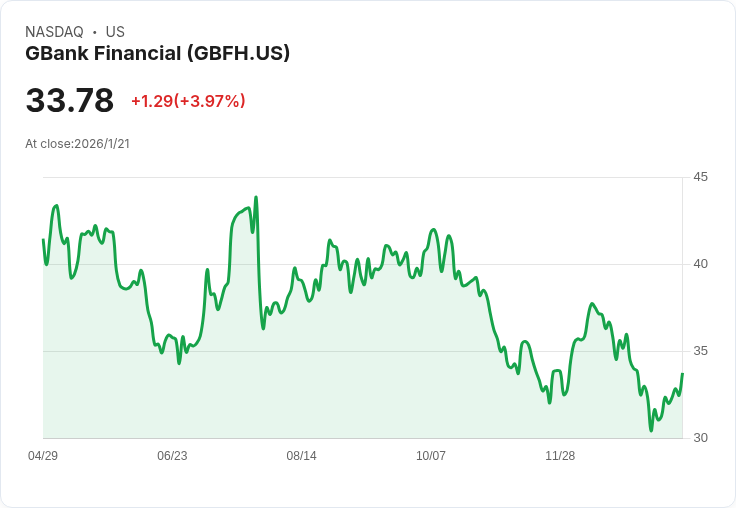736x508 pixels.
Task: Click the starting leftmost point of the chart line
Action: click(x=43, y=240)
